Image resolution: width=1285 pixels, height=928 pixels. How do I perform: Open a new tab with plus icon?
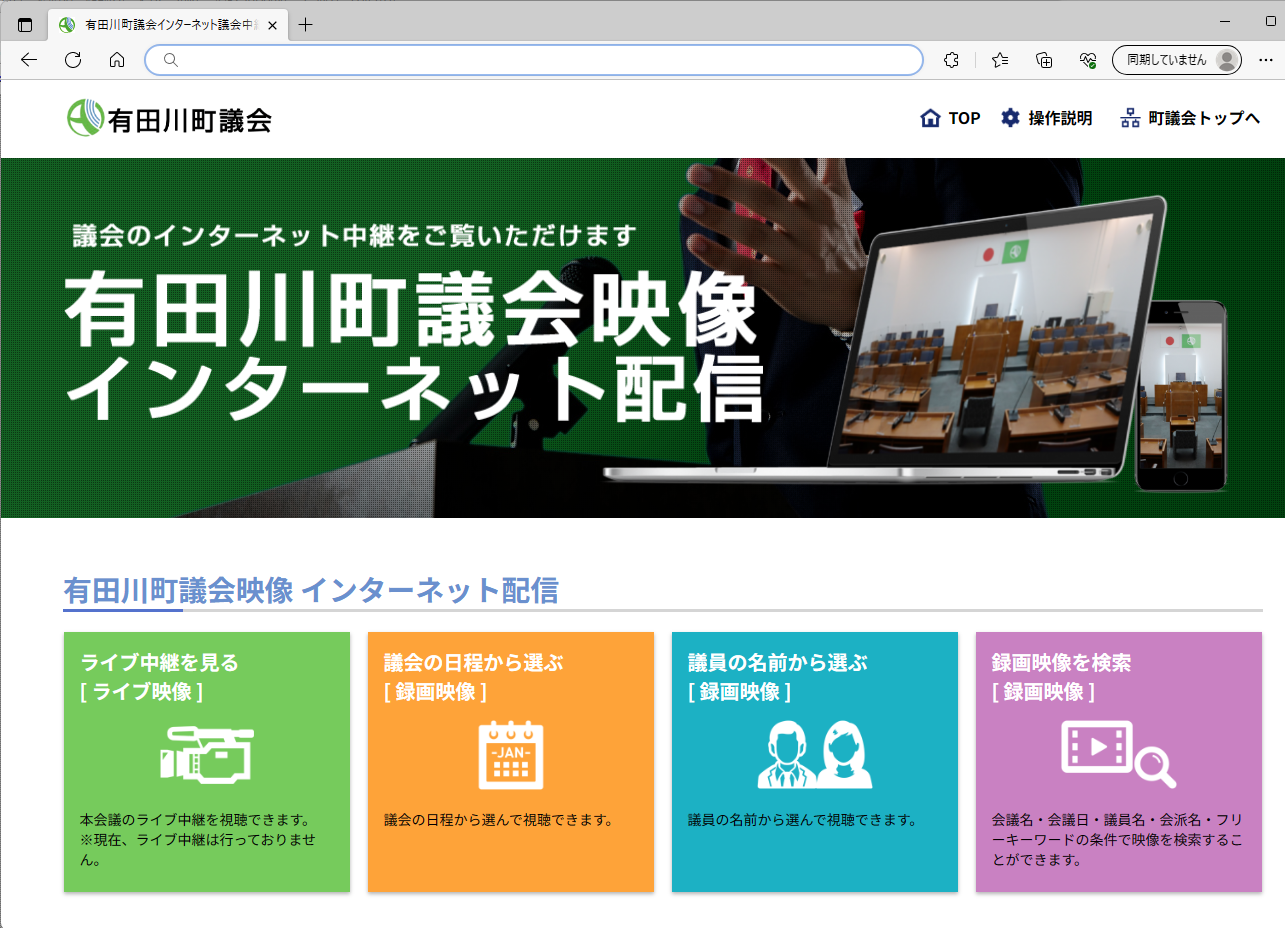306,25
